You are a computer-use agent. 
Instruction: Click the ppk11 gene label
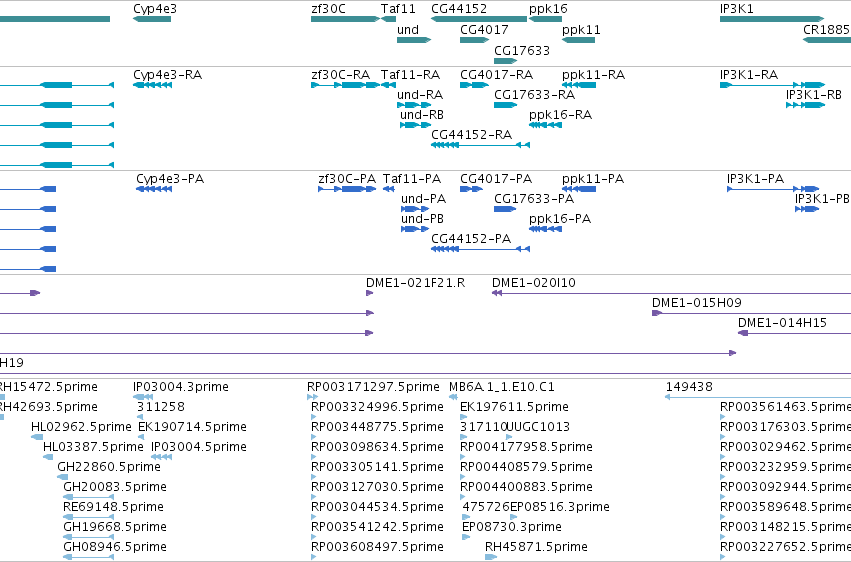pyautogui.click(x=581, y=30)
